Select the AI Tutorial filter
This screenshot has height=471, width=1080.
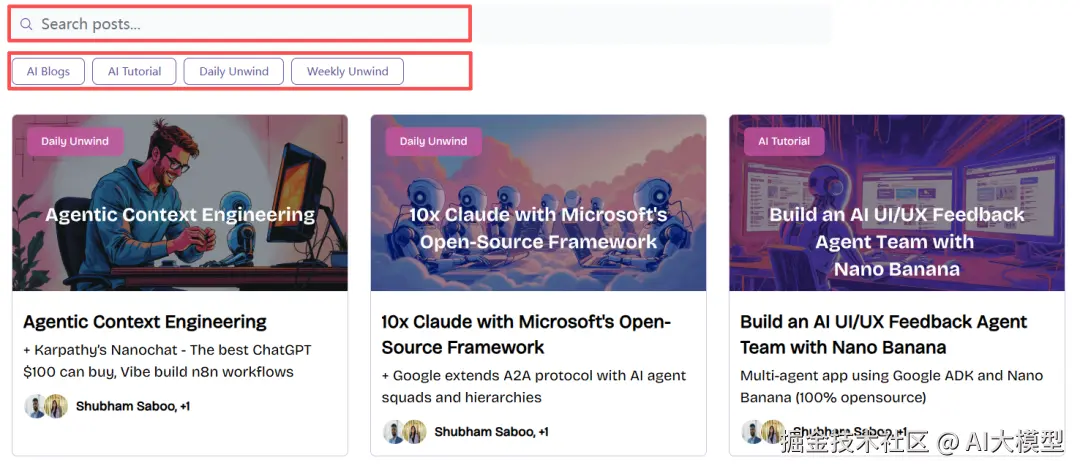(134, 71)
